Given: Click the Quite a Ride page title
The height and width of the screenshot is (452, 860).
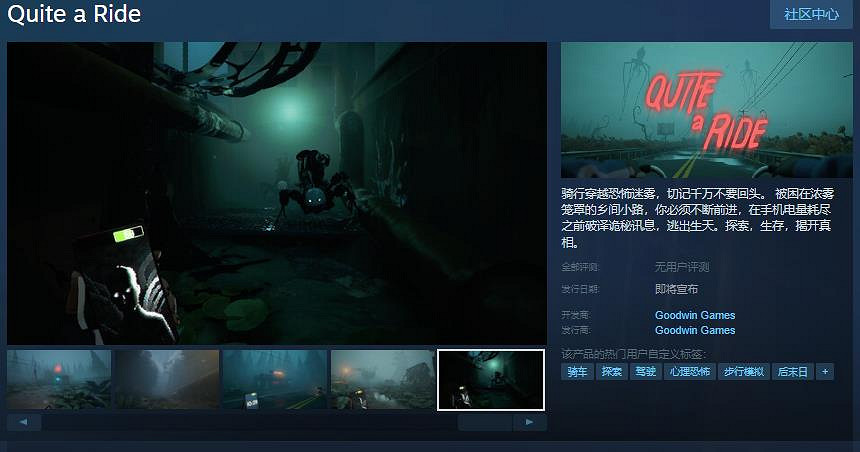Looking at the screenshot, I should click(74, 14).
